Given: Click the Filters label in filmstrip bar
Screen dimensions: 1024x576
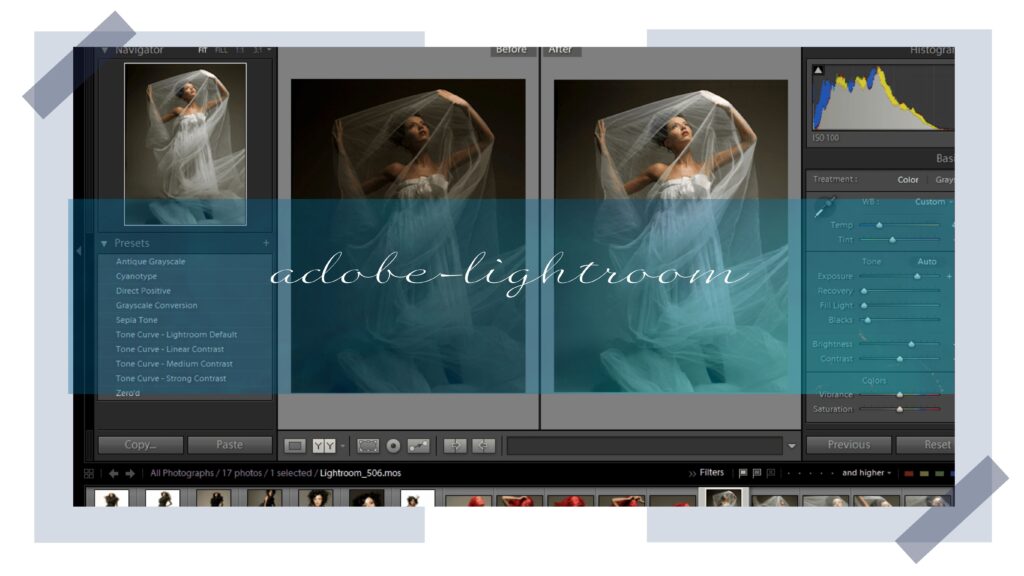Looking at the screenshot, I should click(711, 472).
